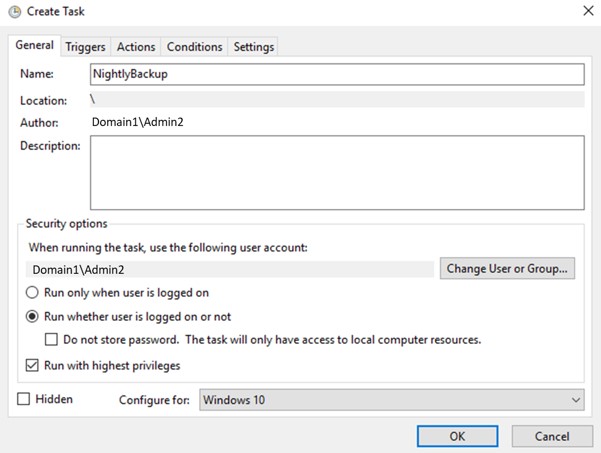Switch to the Settings tab

[254, 47]
